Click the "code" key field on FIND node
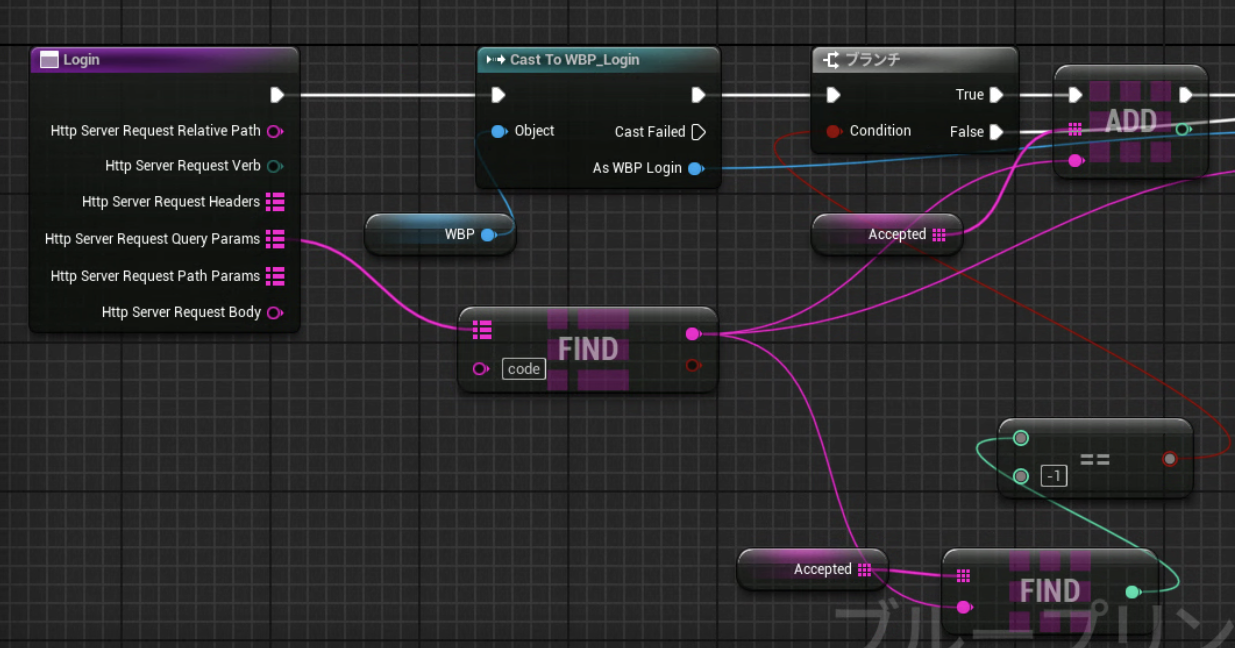The image size is (1235, 648). [x=523, y=369]
